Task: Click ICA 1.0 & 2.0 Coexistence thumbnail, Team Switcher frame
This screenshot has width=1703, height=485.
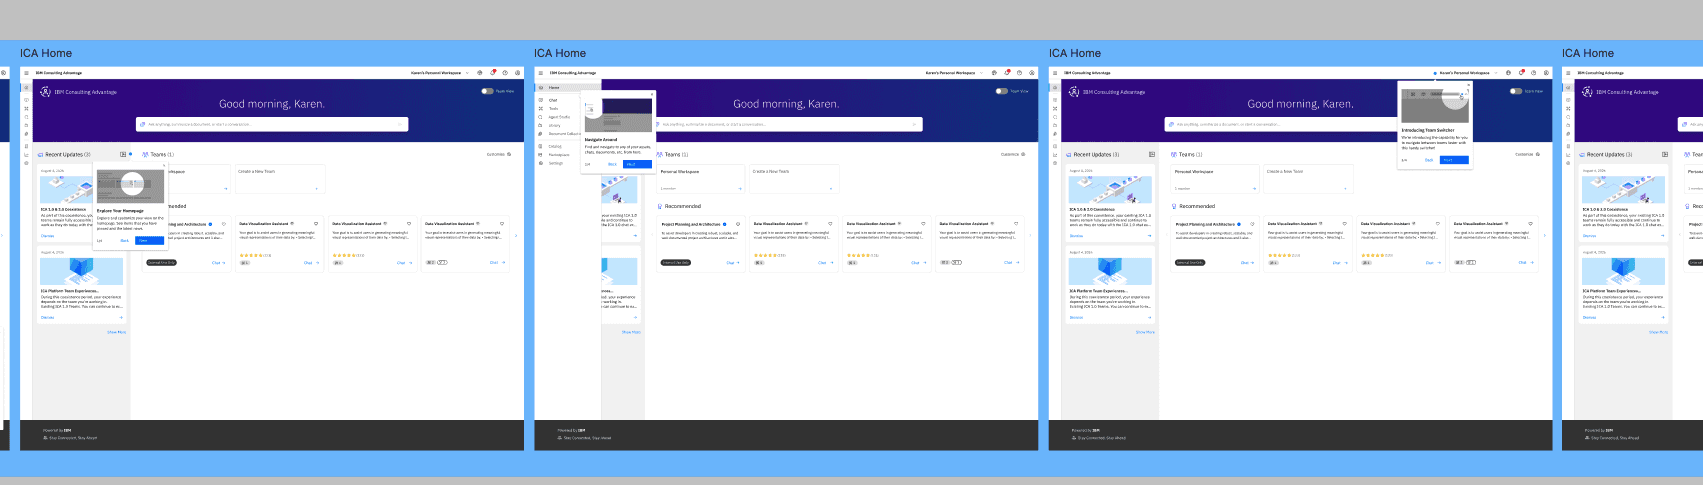Action: point(1110,189)
